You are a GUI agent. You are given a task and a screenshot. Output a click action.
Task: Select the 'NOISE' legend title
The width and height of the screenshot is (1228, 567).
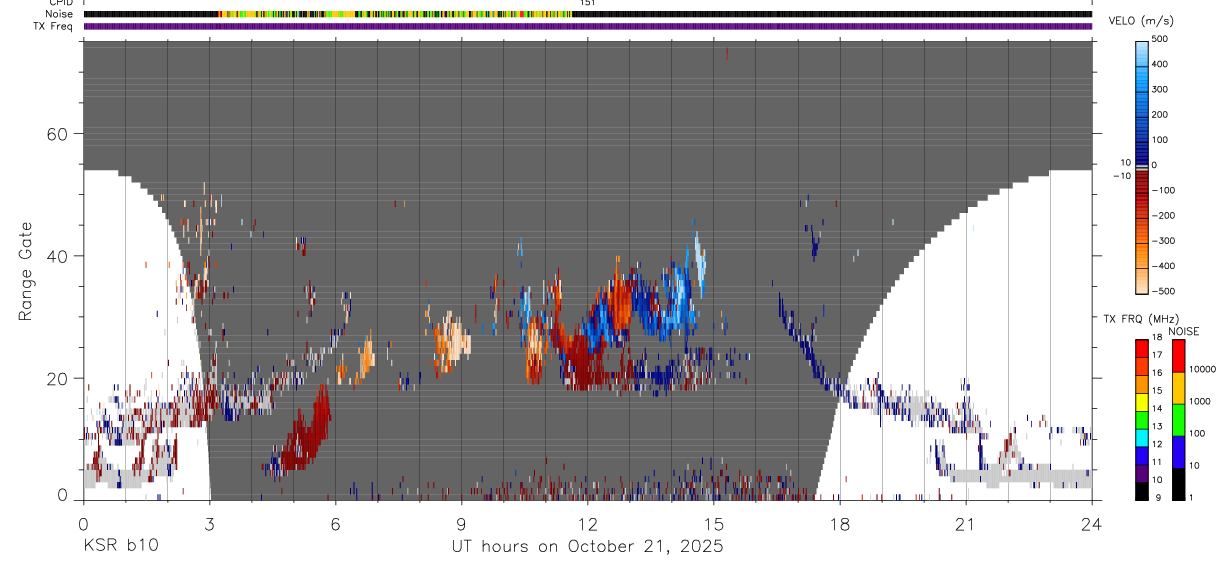coord(1183,331)
